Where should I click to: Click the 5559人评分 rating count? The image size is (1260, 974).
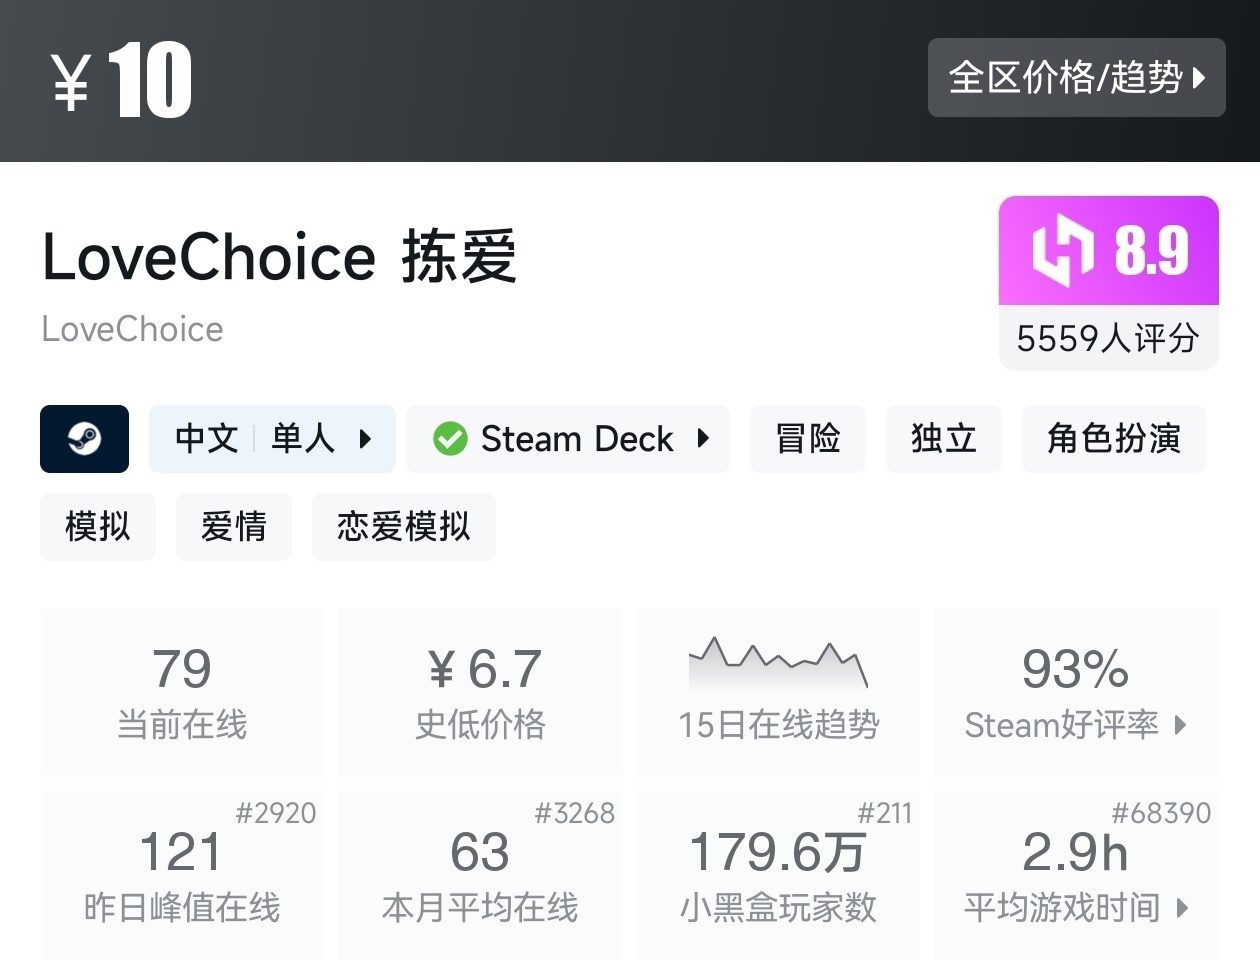tap(1108, 339)
